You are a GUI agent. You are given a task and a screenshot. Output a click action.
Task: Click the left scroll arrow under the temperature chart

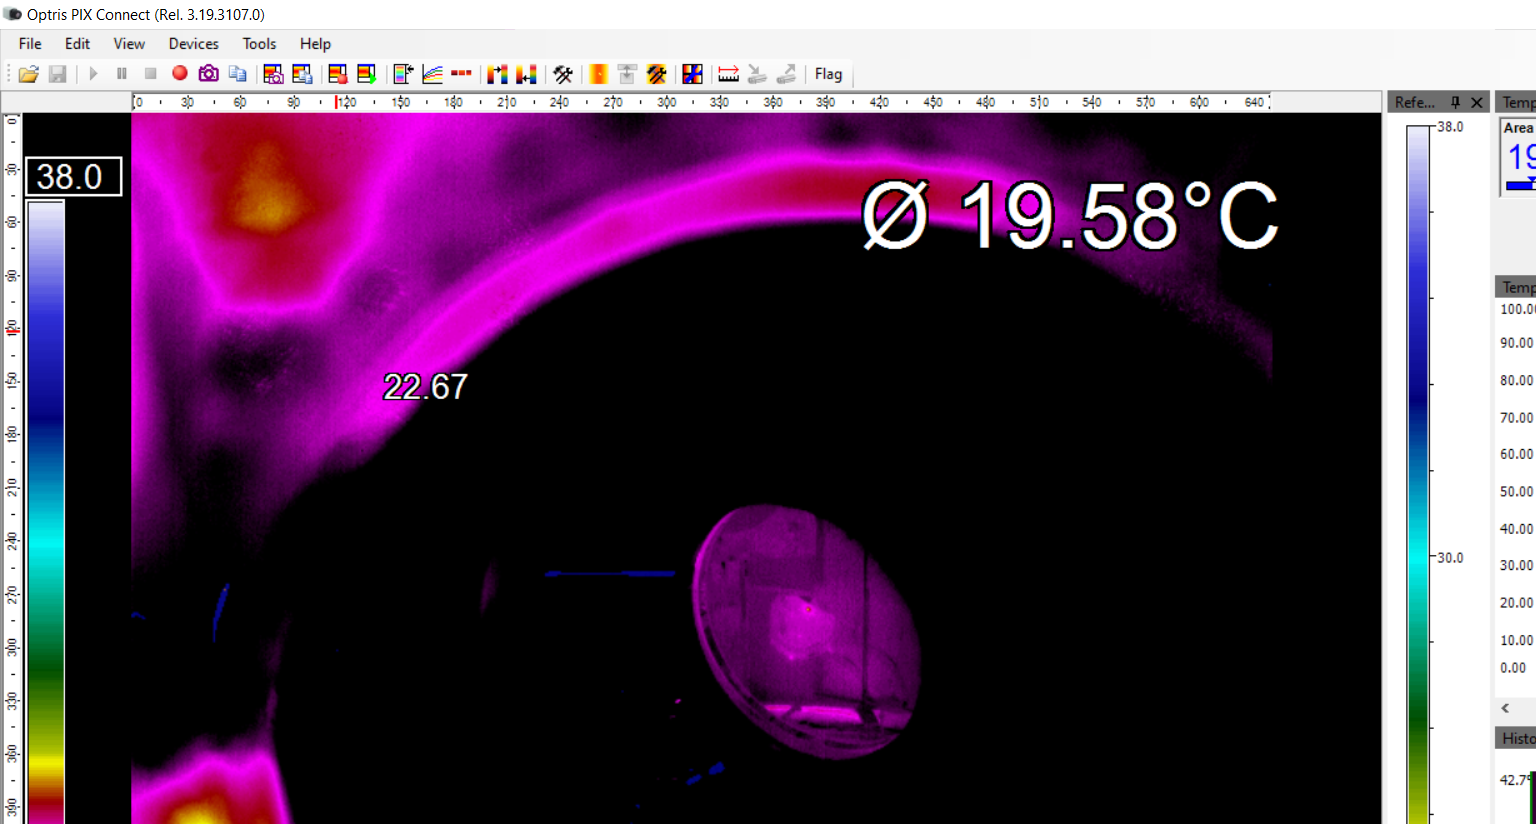click(1505, 708)
